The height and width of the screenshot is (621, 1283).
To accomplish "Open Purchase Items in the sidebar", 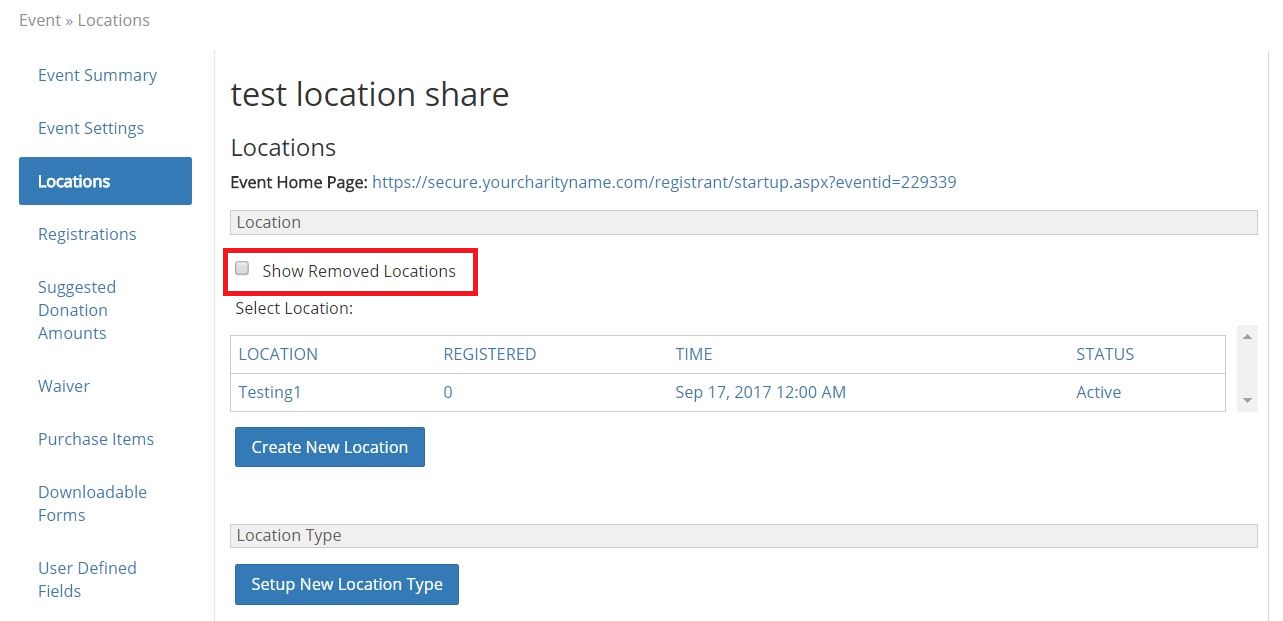I will click(96, 439).
